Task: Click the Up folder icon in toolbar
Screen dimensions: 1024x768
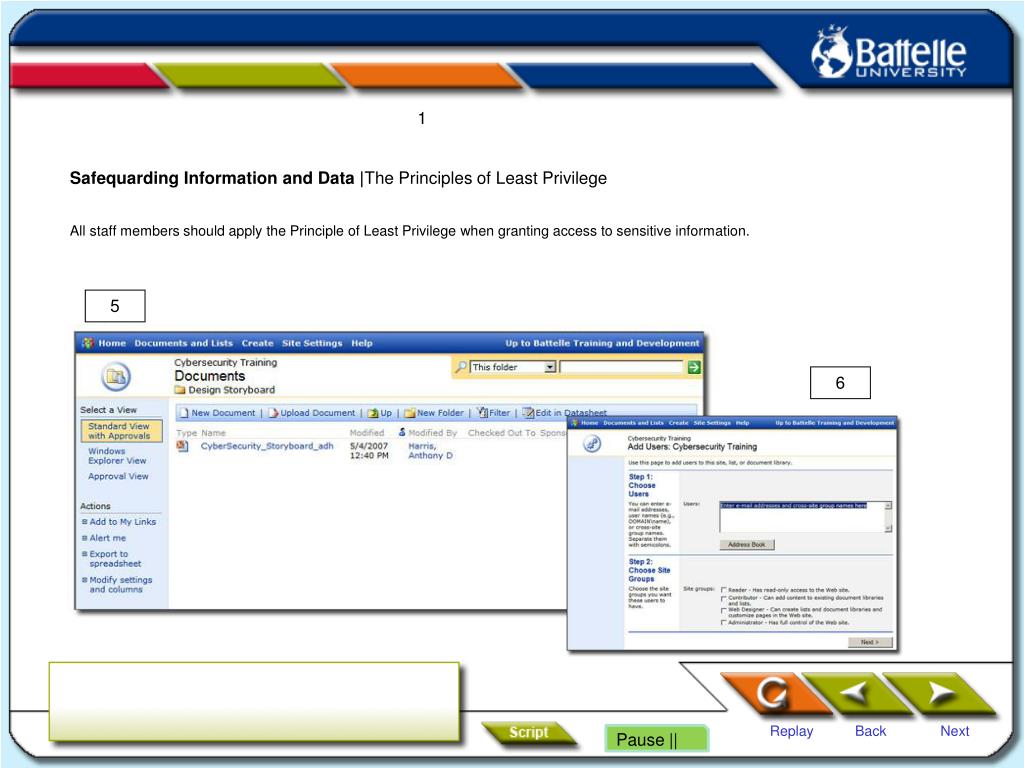Action: (373, 413)
